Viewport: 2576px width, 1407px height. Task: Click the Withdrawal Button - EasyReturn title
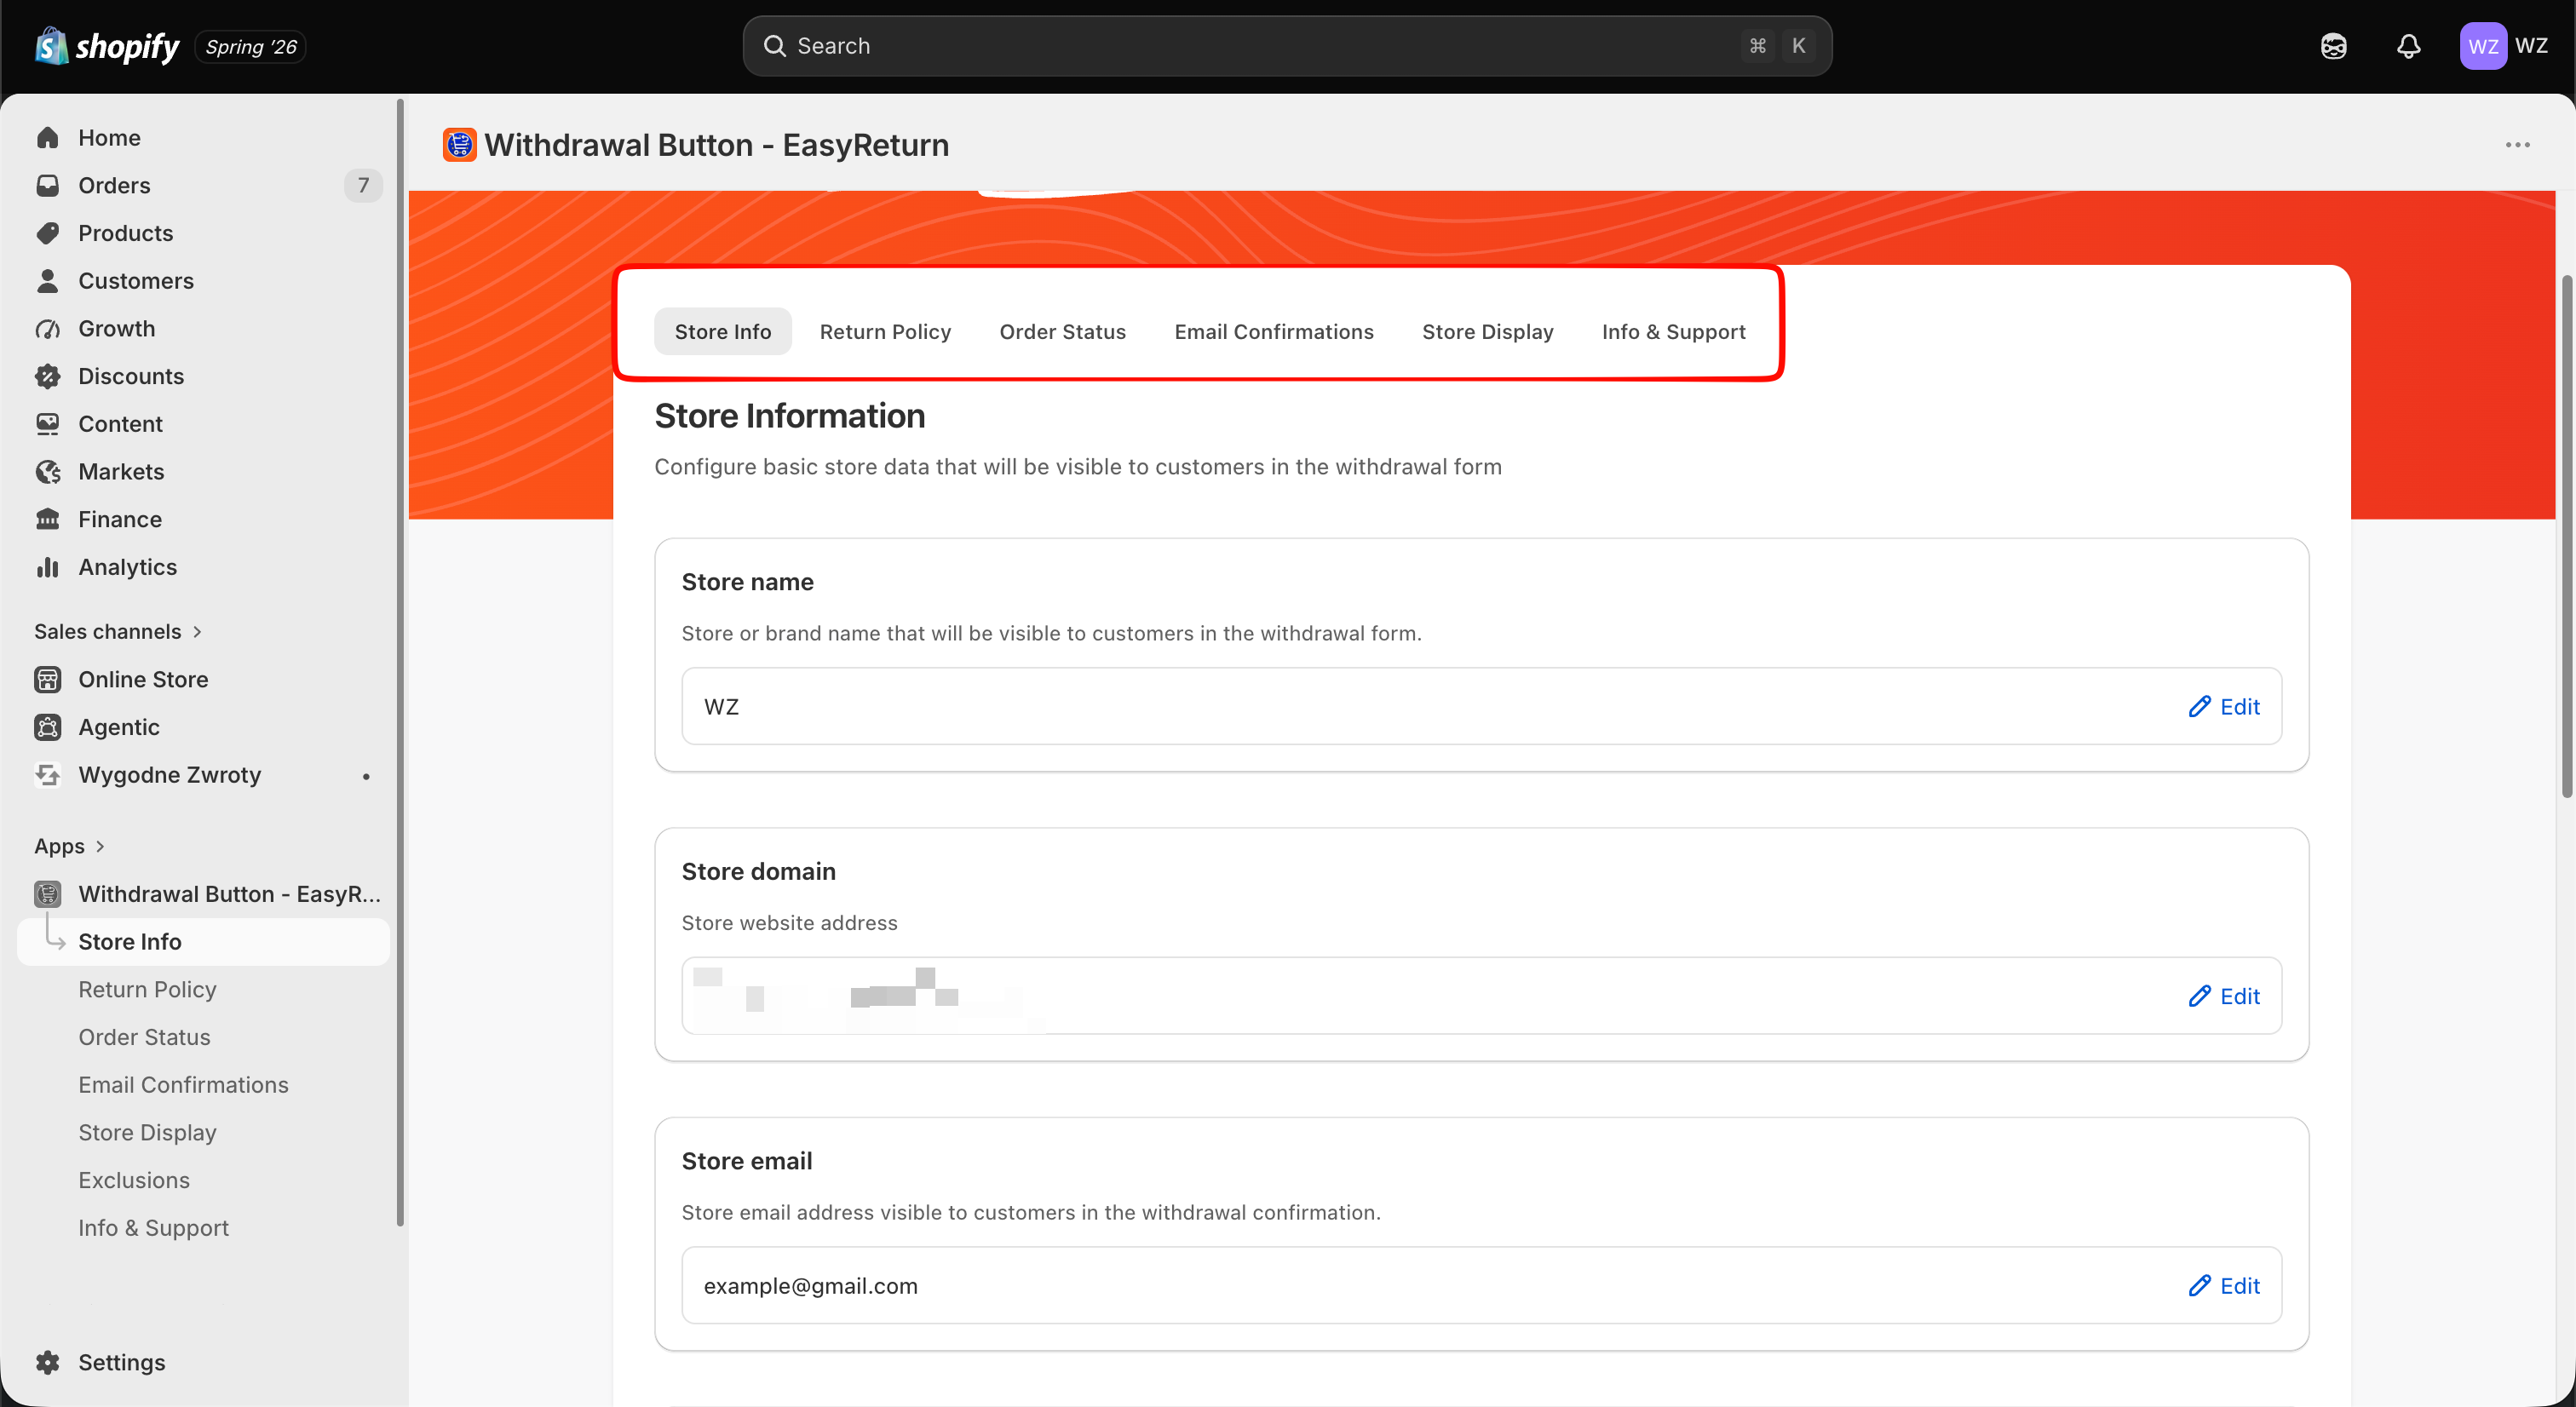(x=717, y=145)
